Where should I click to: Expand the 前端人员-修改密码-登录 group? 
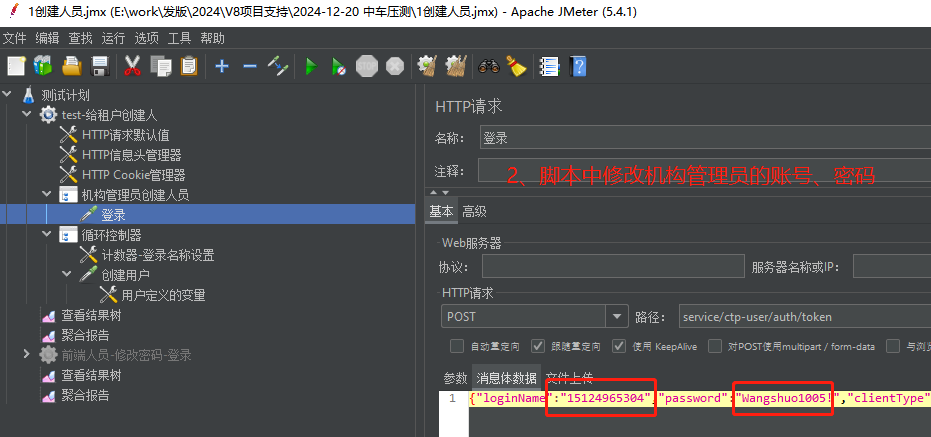26,354
